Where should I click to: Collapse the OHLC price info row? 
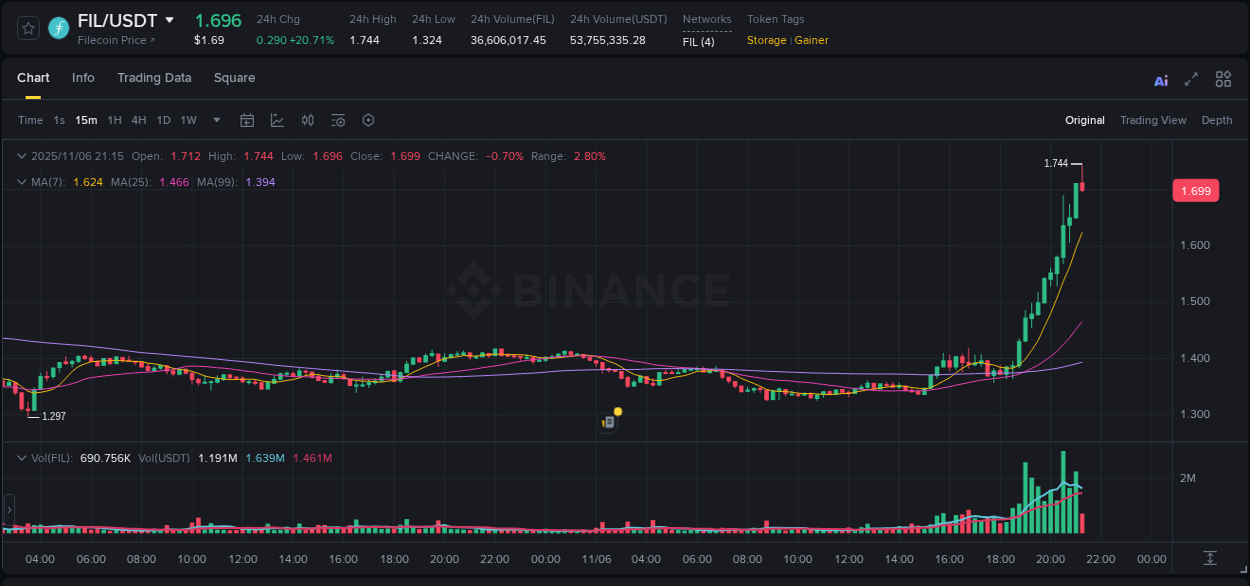tap(22, 156)
